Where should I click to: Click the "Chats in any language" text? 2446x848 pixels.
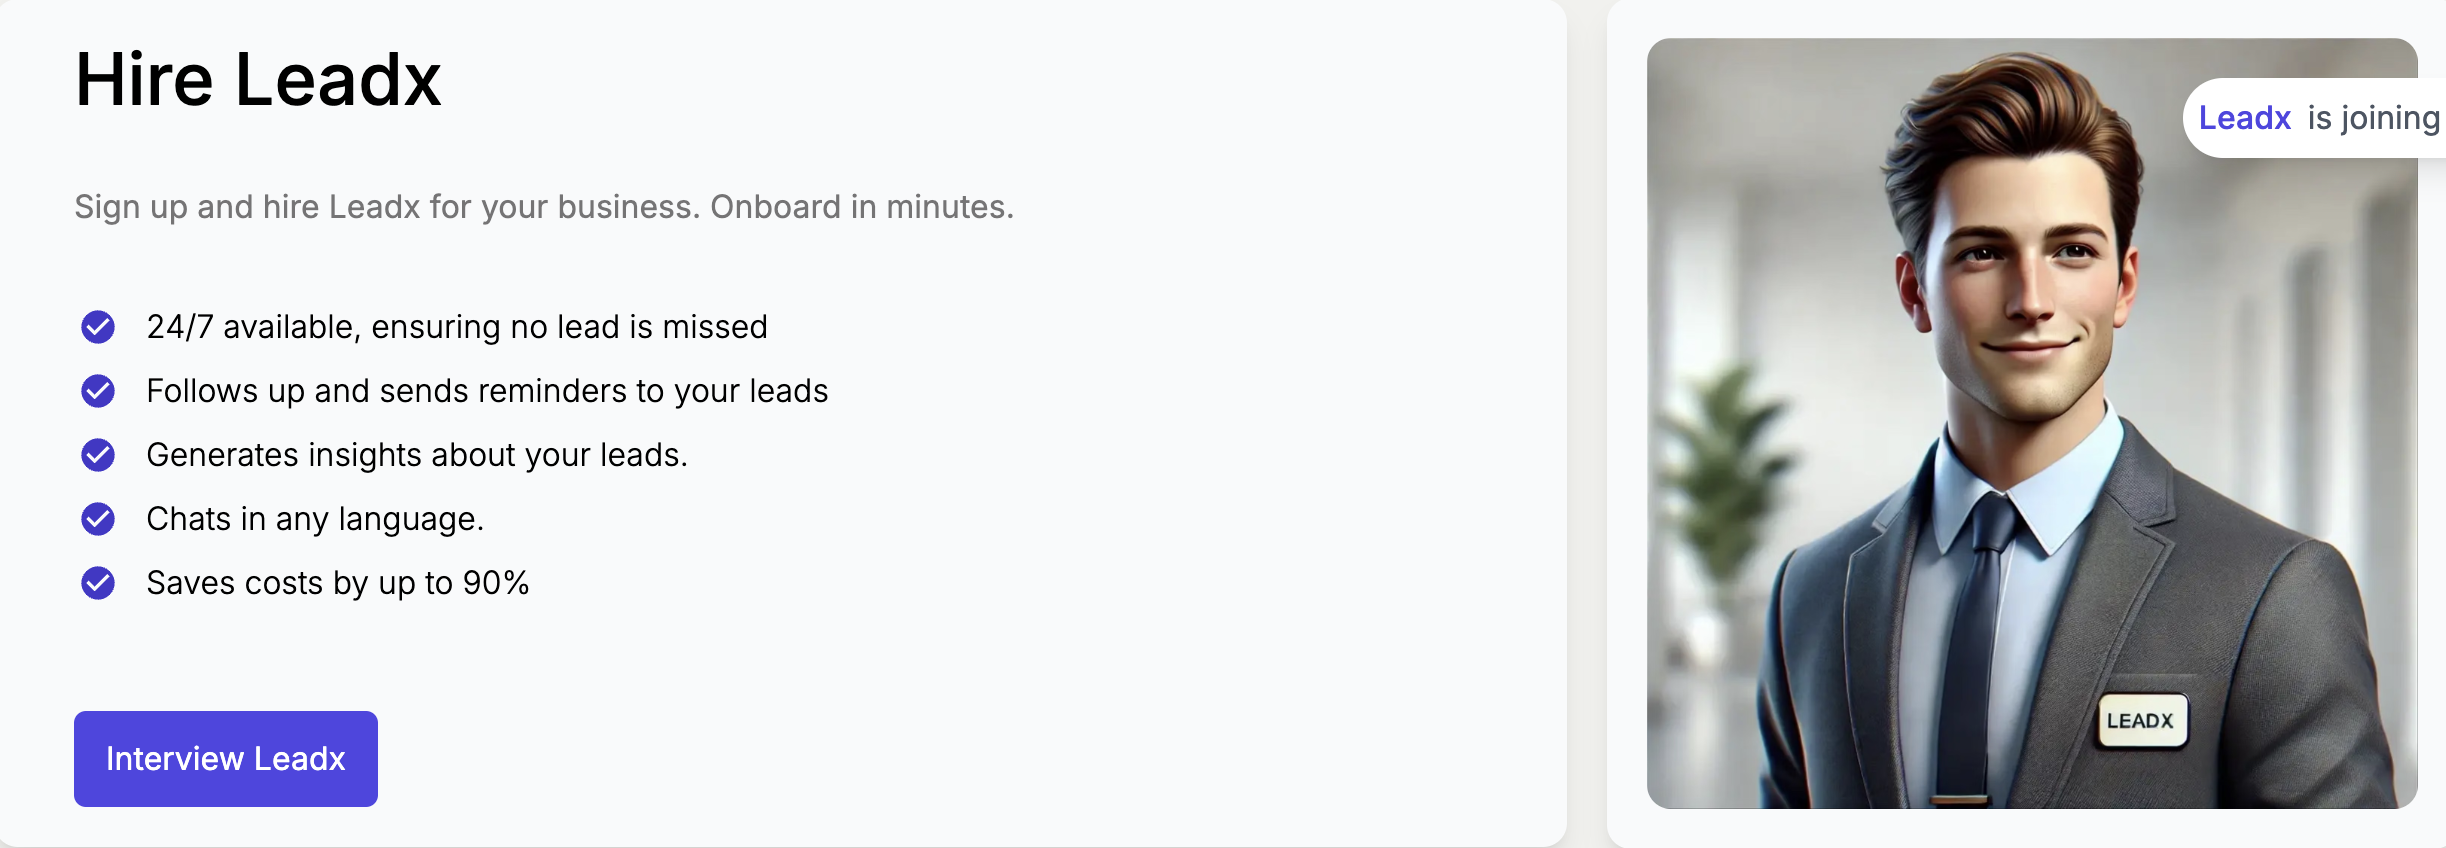tap(315, 519)
